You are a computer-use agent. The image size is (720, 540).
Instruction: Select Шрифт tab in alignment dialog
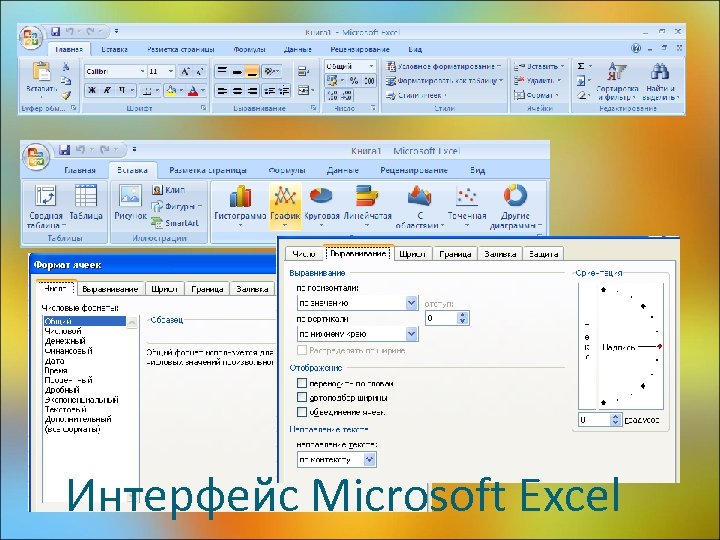(412, 254)
